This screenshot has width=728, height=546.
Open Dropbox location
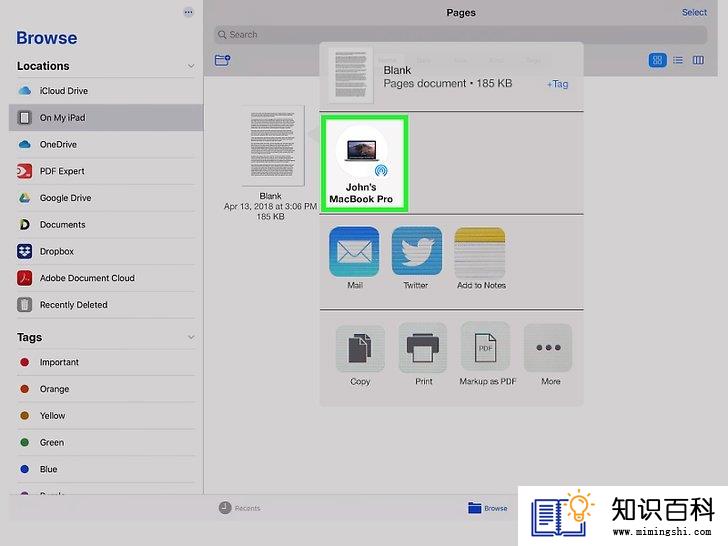[106, 251]
